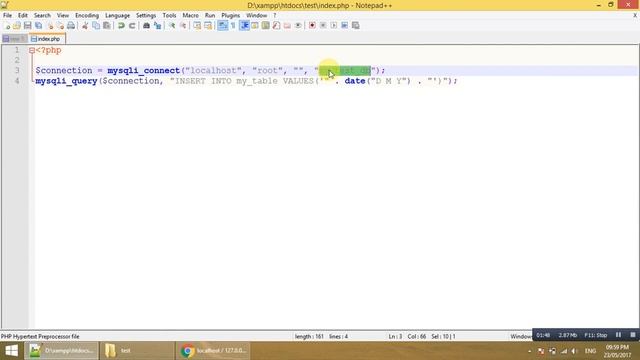Open the Language menu

click(117, 16)
